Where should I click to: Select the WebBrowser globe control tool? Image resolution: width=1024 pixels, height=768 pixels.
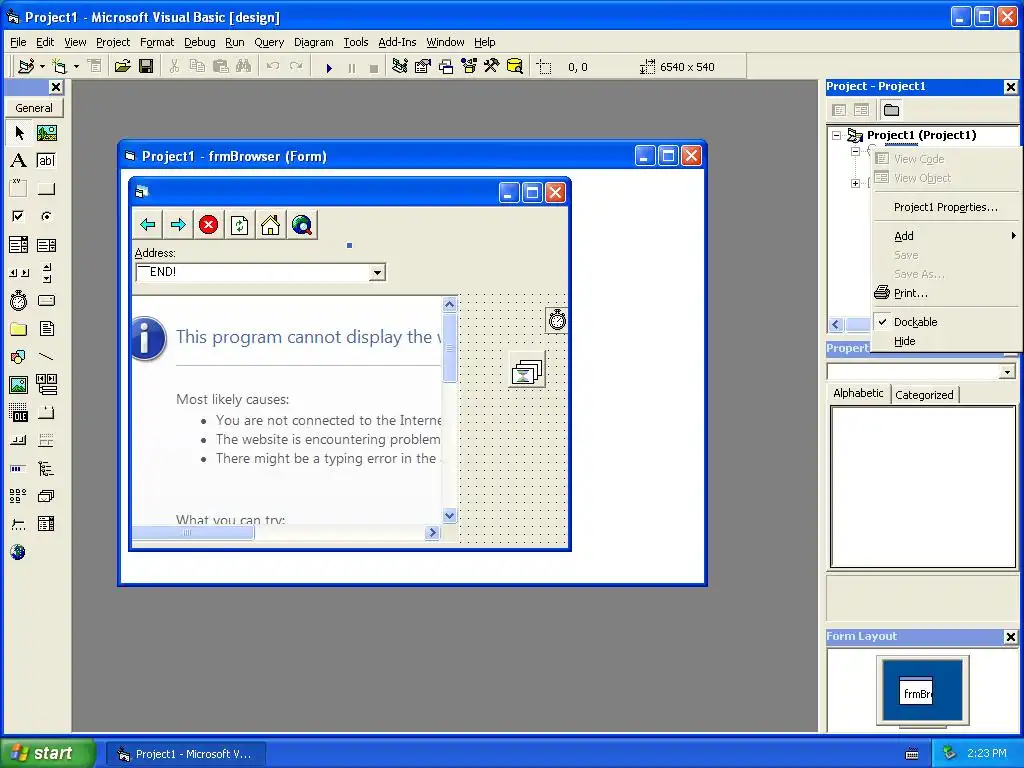coord(18,552)
